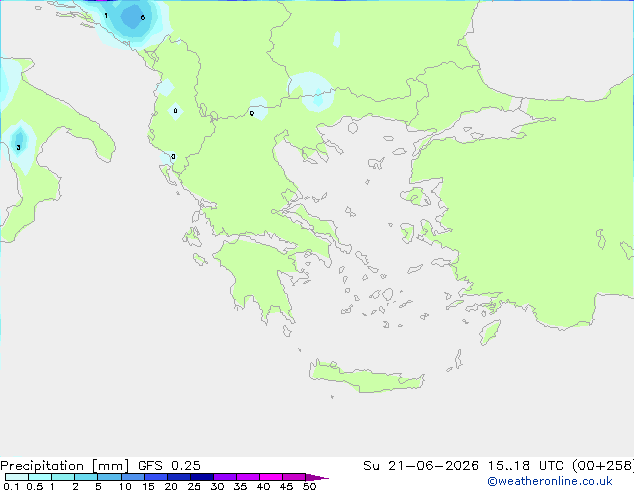634x490 pixels.
Task: Click the purple arrow tip above 50
Action: point(317,477)
